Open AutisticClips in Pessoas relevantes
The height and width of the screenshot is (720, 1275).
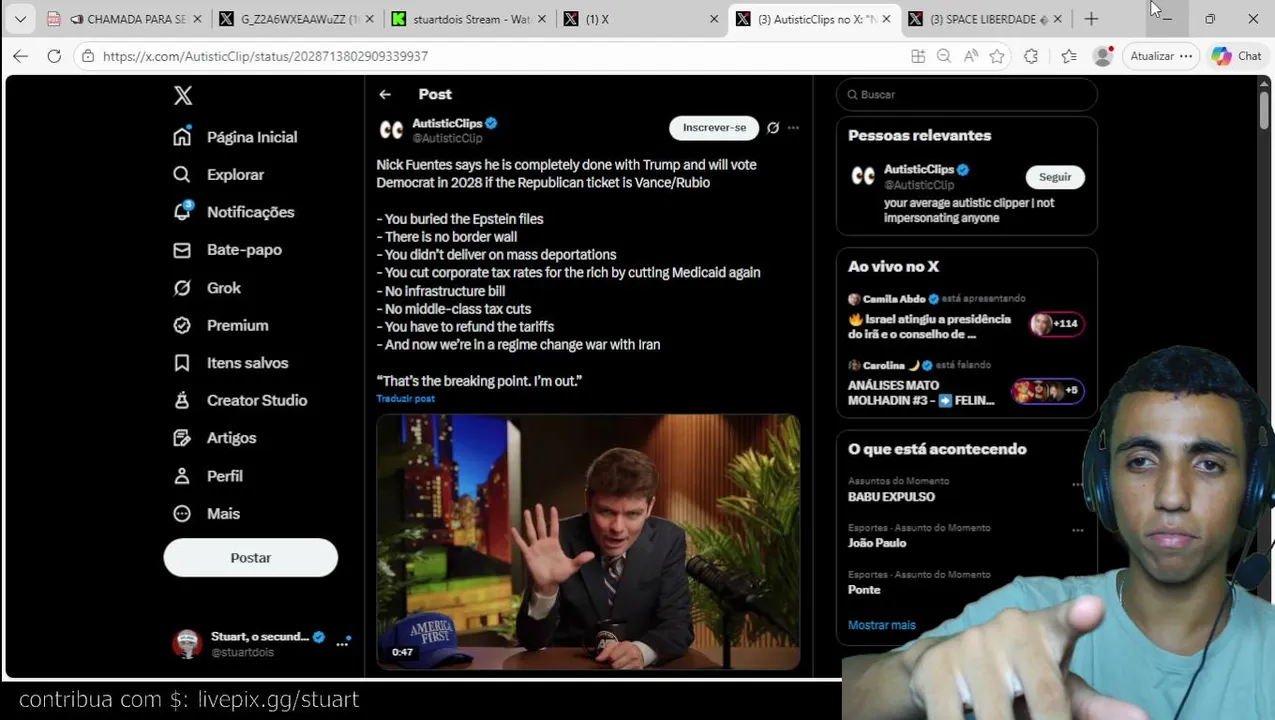tap(919, 169)
